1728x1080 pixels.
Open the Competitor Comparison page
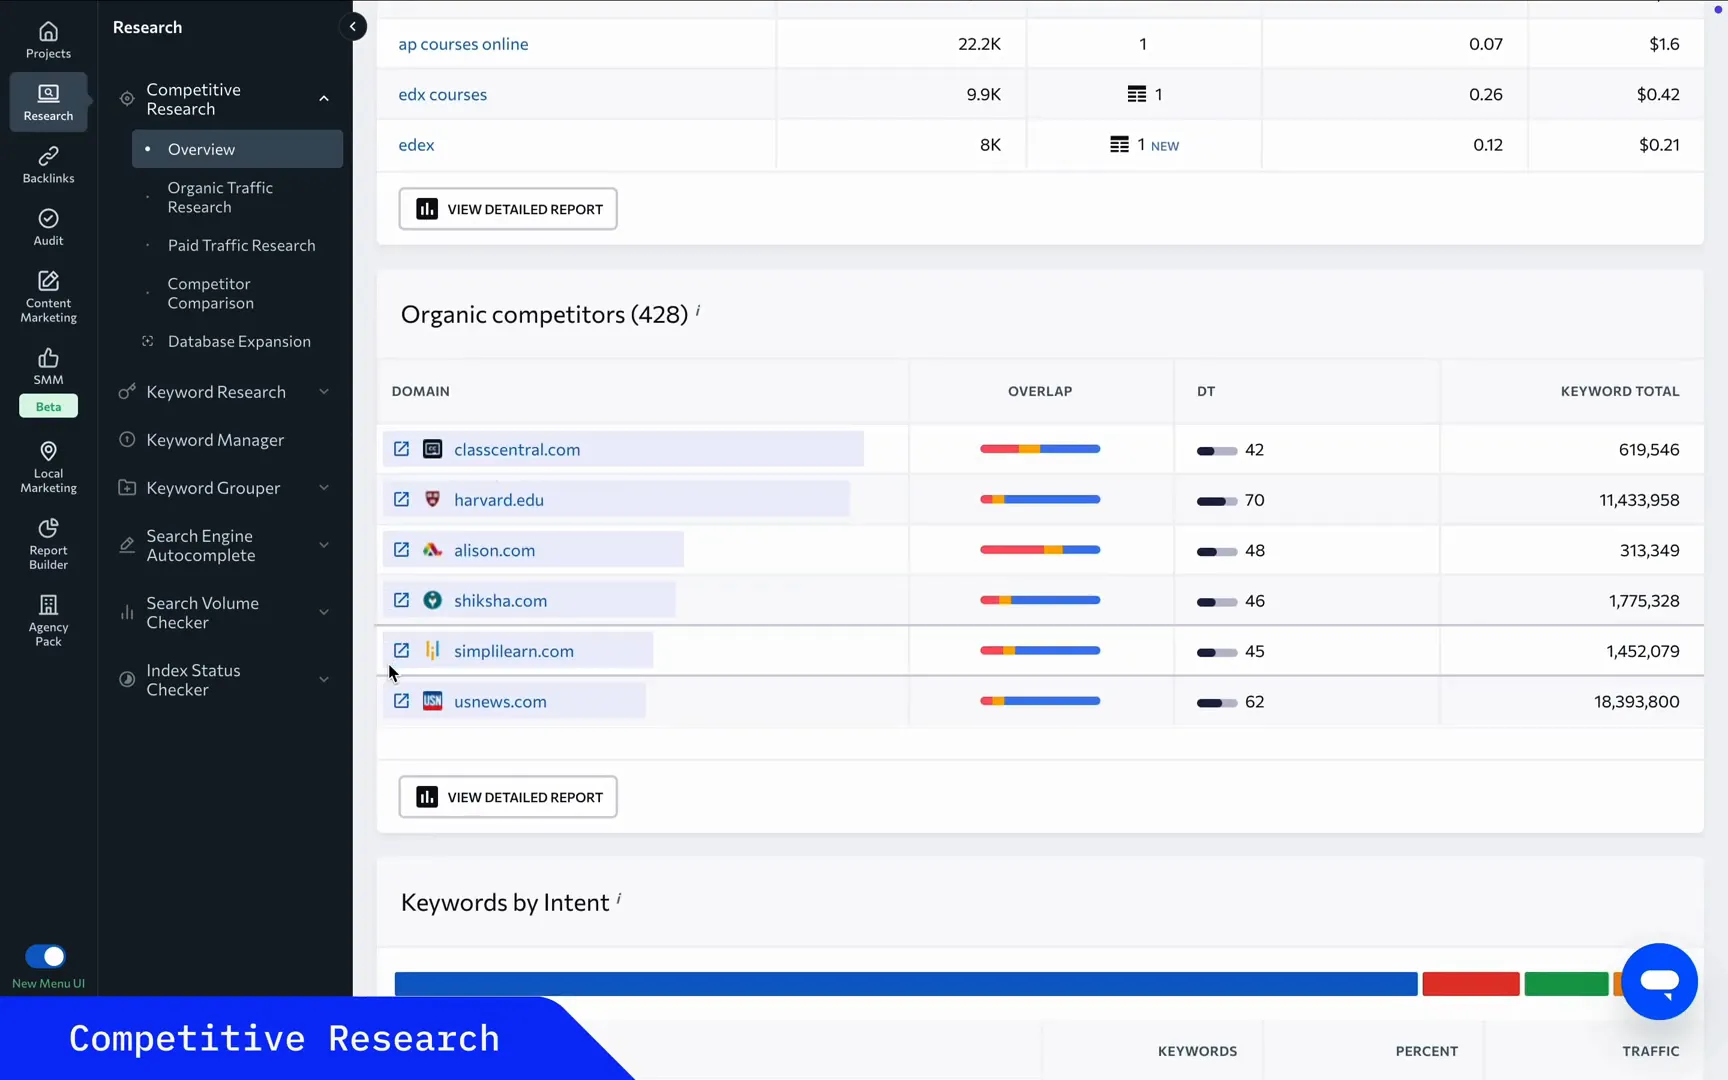211,293
